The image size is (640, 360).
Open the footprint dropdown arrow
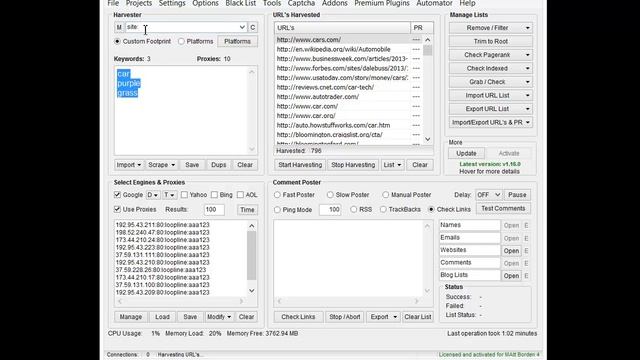pyautogui.click(x=242, y=27)
